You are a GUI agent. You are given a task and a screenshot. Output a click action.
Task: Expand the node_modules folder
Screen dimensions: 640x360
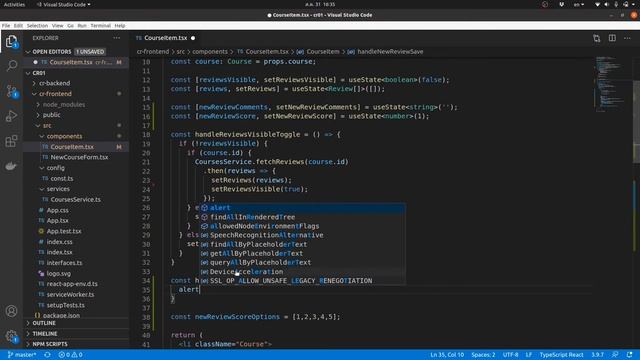pos(76,104)
